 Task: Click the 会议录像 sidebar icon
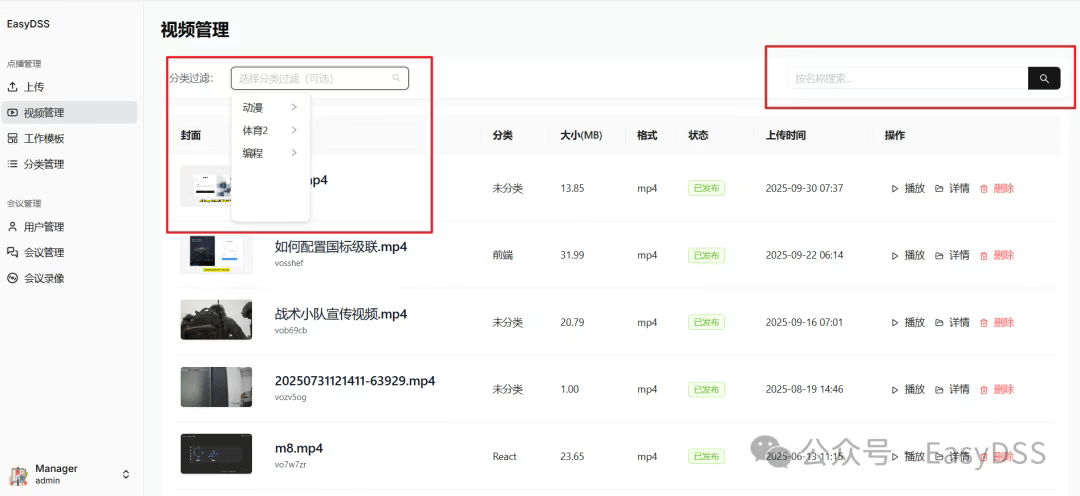coord(13,279)
